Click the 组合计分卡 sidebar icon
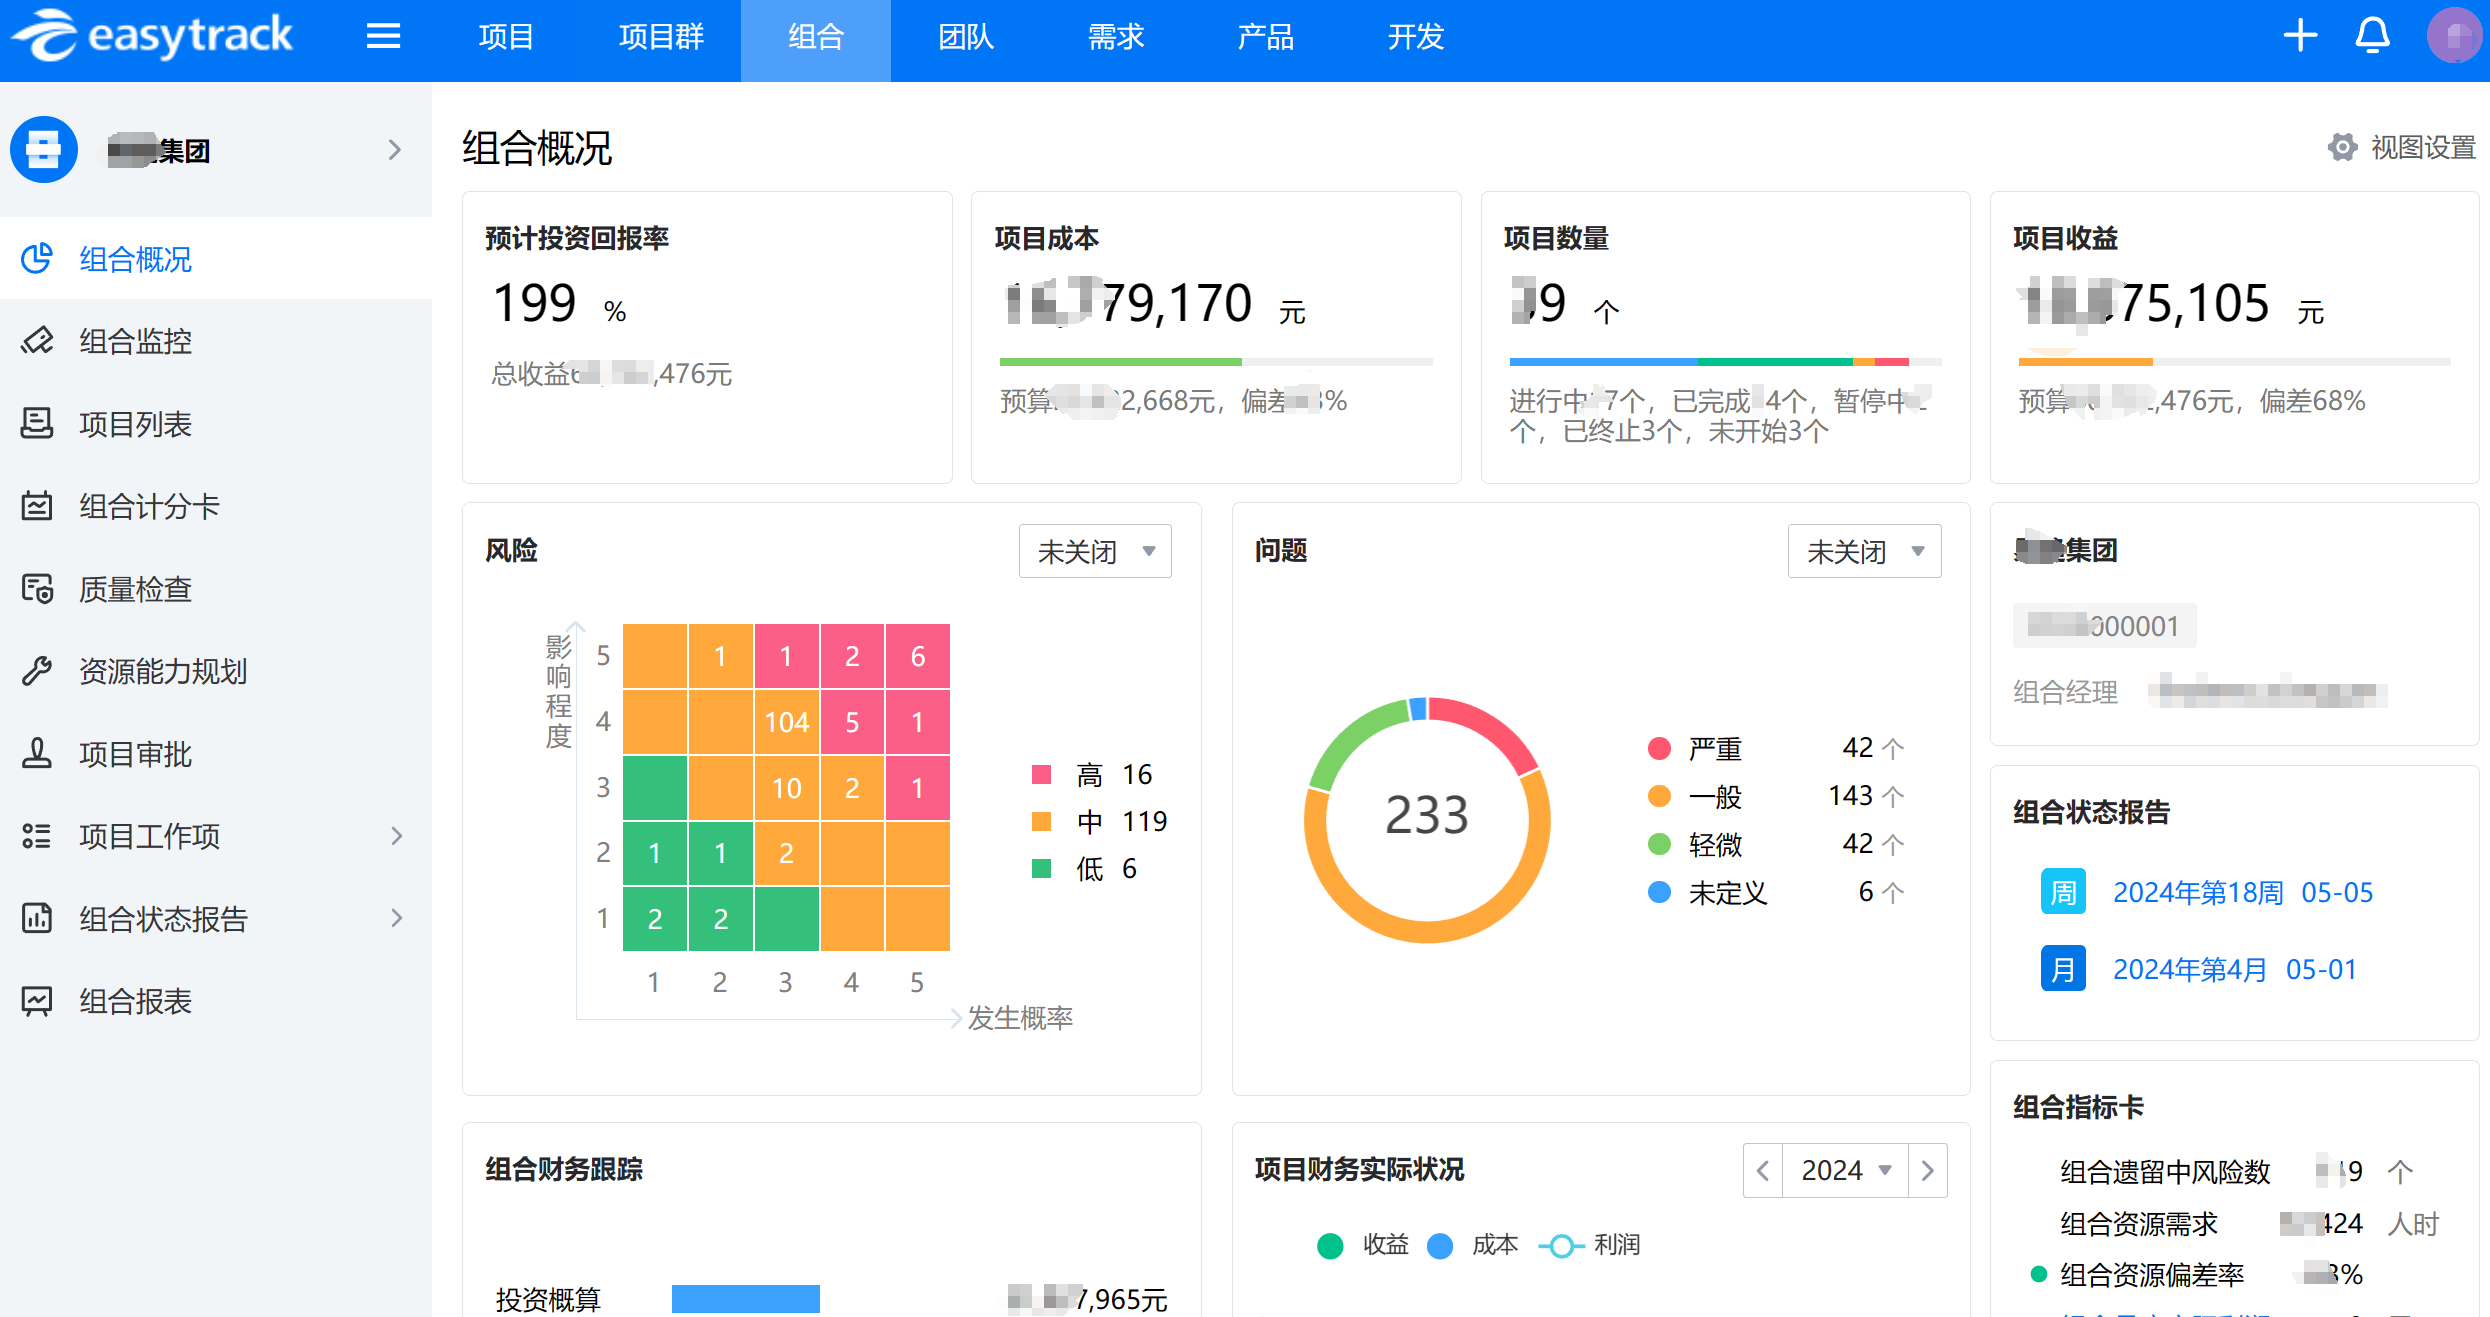Image resolution: width=2490 pixels, height=1317 pixels. coord(37,506)
